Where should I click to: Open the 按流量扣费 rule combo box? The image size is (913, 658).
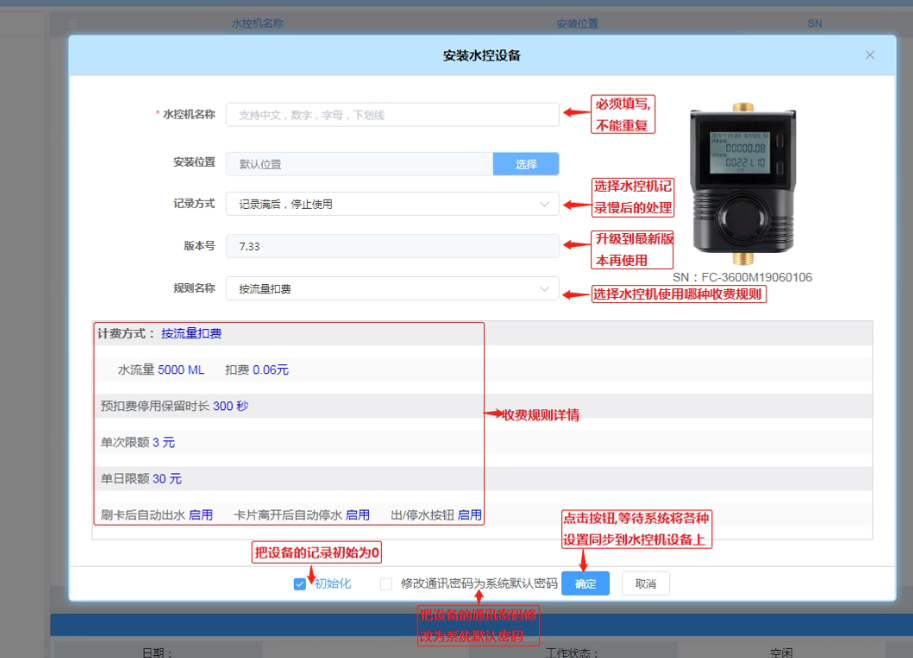(392, 289)
